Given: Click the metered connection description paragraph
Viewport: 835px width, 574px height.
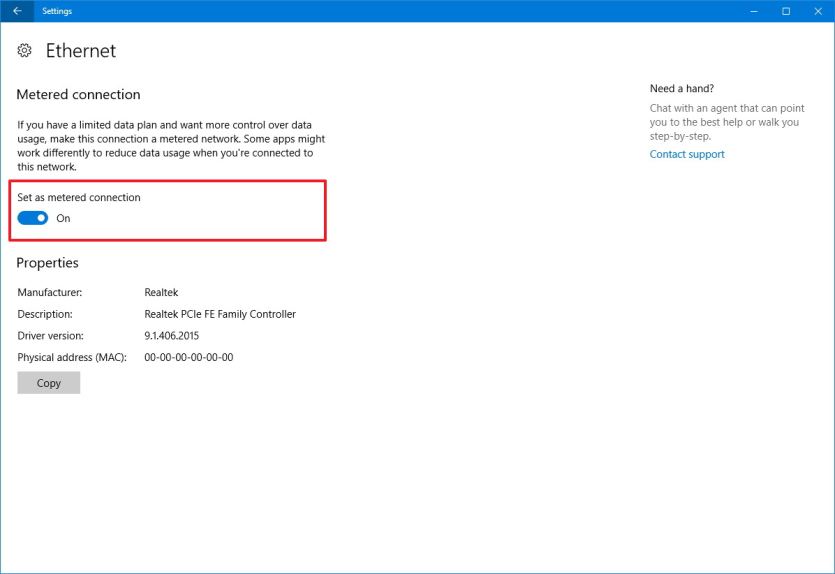Looking at the screenshot, I should click(170, 146).
